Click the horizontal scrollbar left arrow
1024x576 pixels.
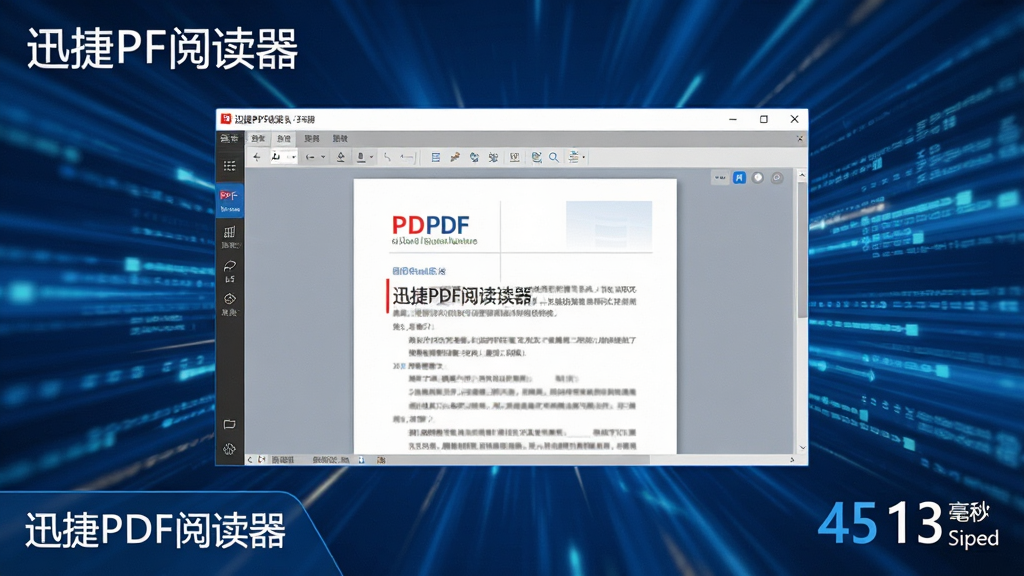pos(249,460)
